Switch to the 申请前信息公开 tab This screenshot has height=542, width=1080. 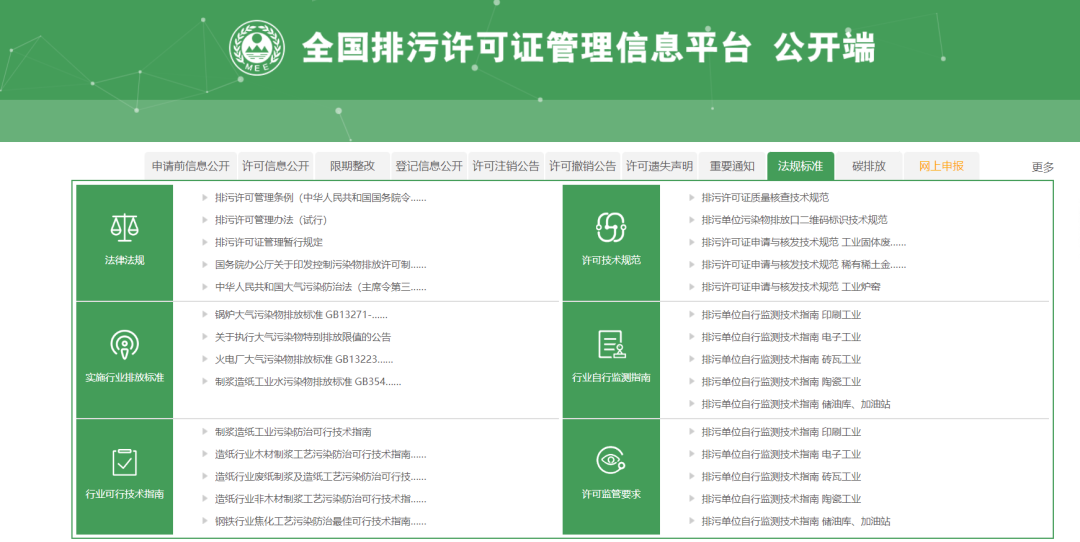click(x=190, y=166)
